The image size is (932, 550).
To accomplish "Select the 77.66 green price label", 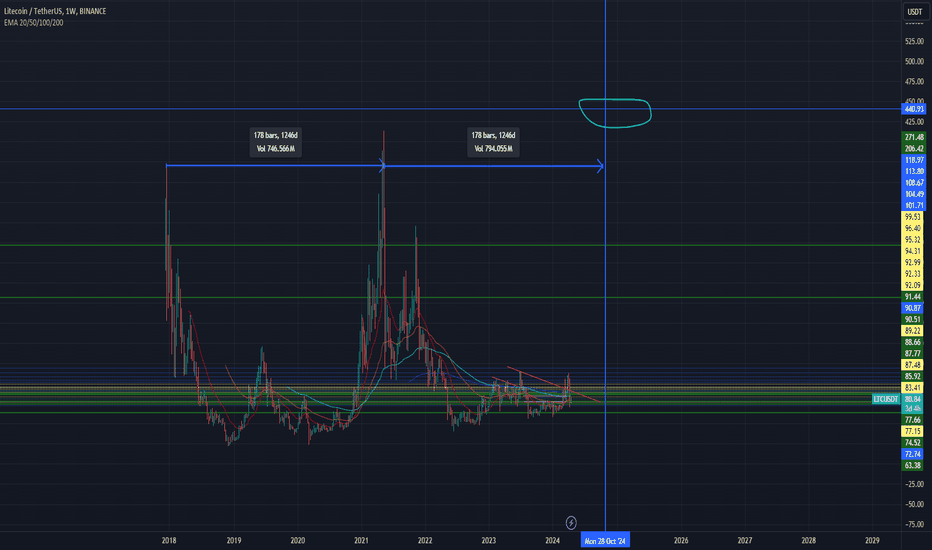I will 912,420.
